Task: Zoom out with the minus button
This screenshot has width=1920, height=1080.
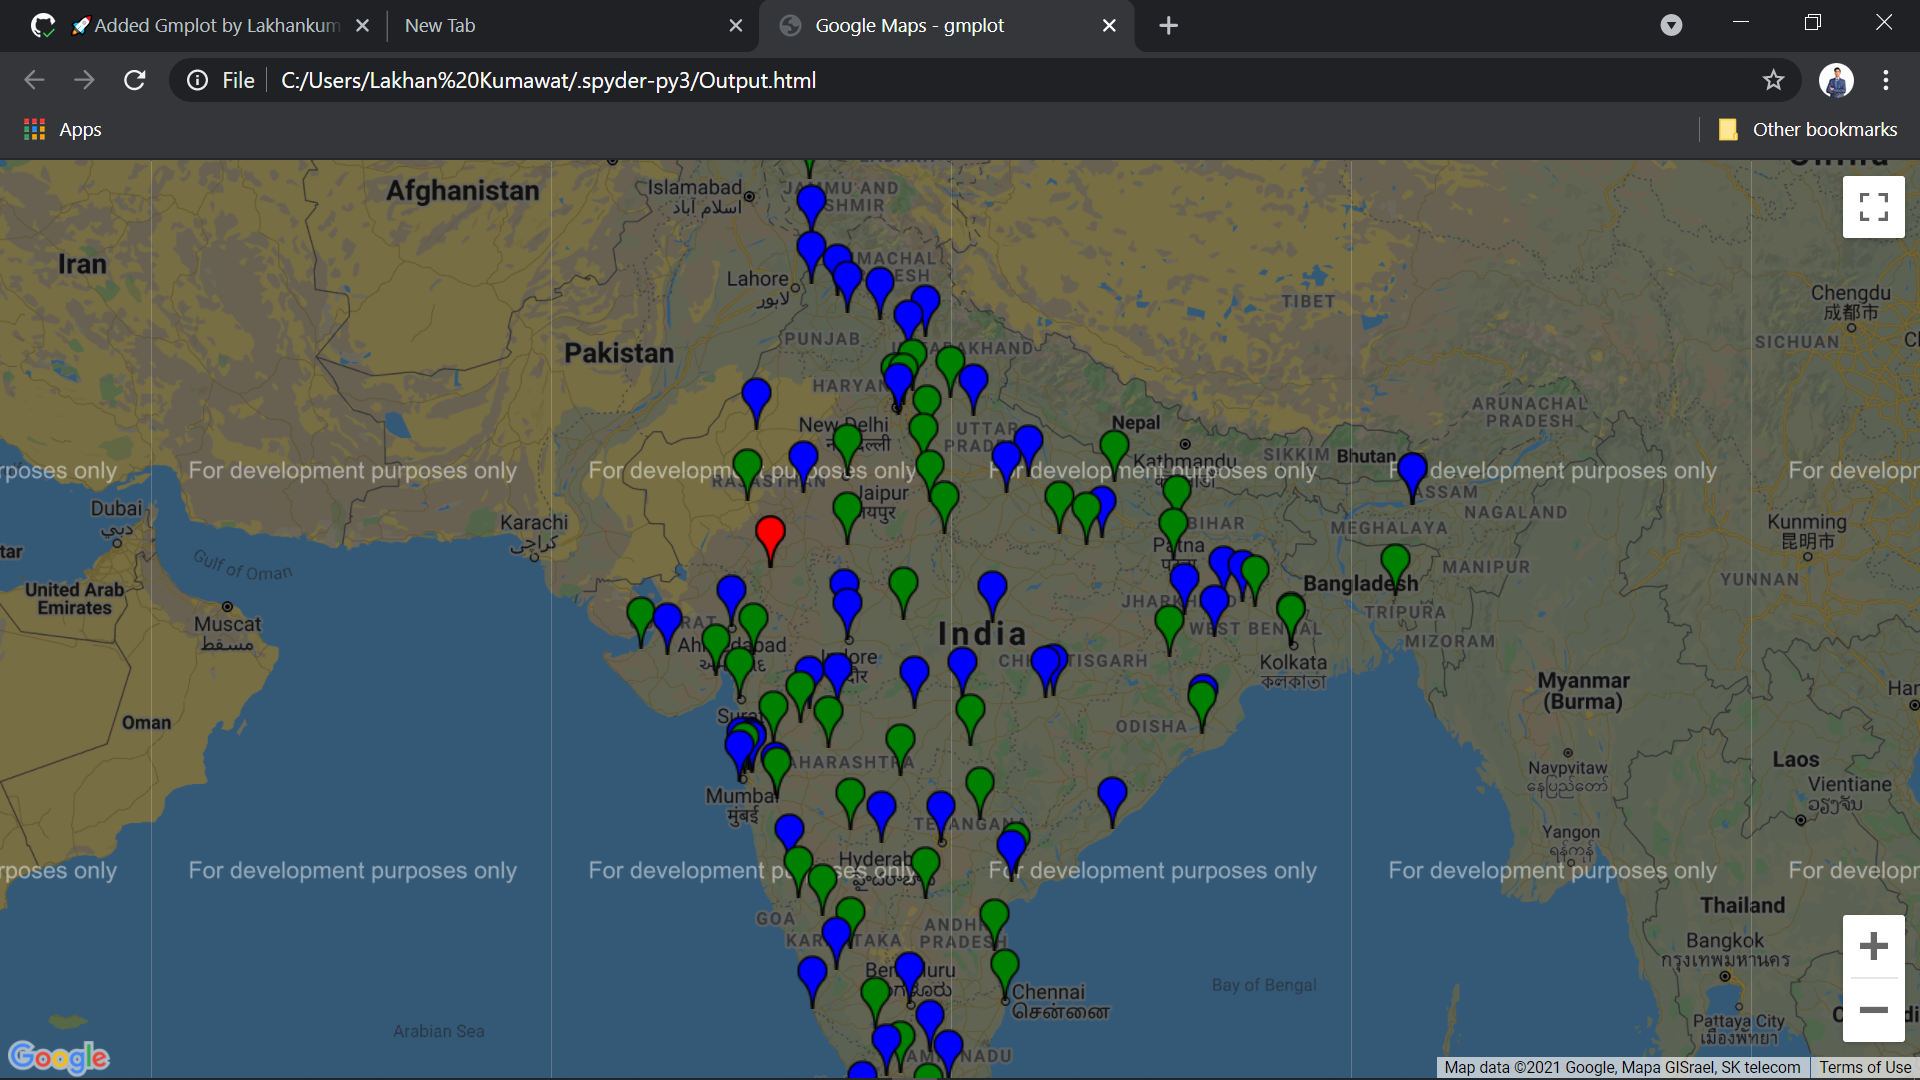Action: tap(1873, 1010)
